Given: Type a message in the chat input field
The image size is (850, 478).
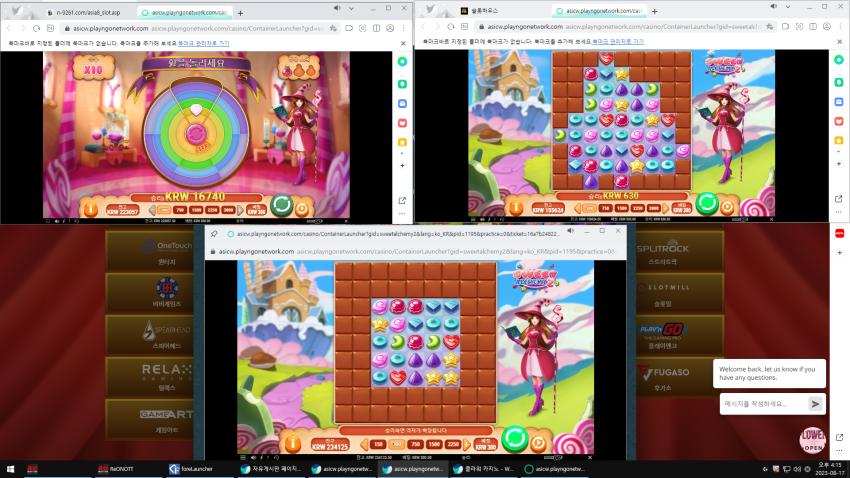Looking at the screenshot, I should coord(764,404).
